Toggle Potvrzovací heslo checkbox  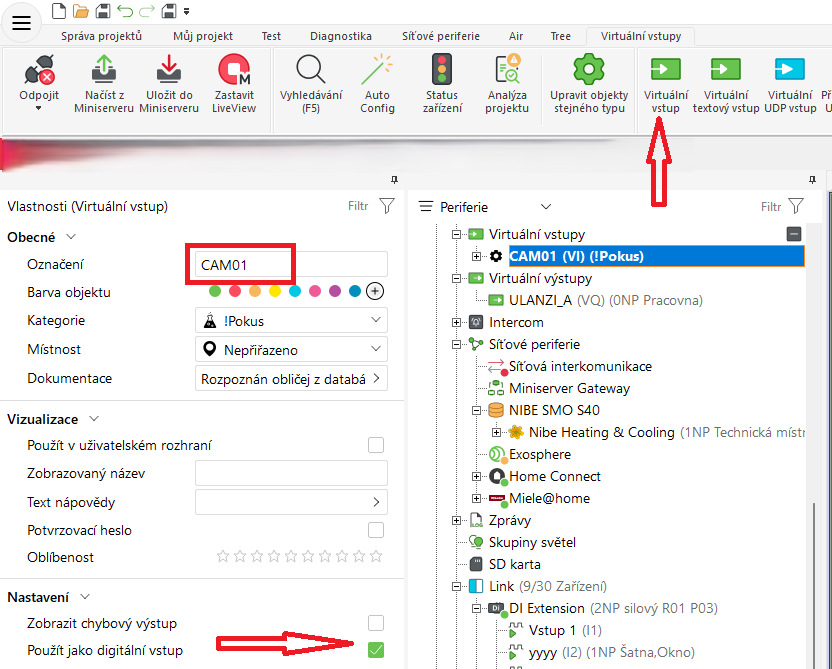pyautogui.click(x=376, y=530)
